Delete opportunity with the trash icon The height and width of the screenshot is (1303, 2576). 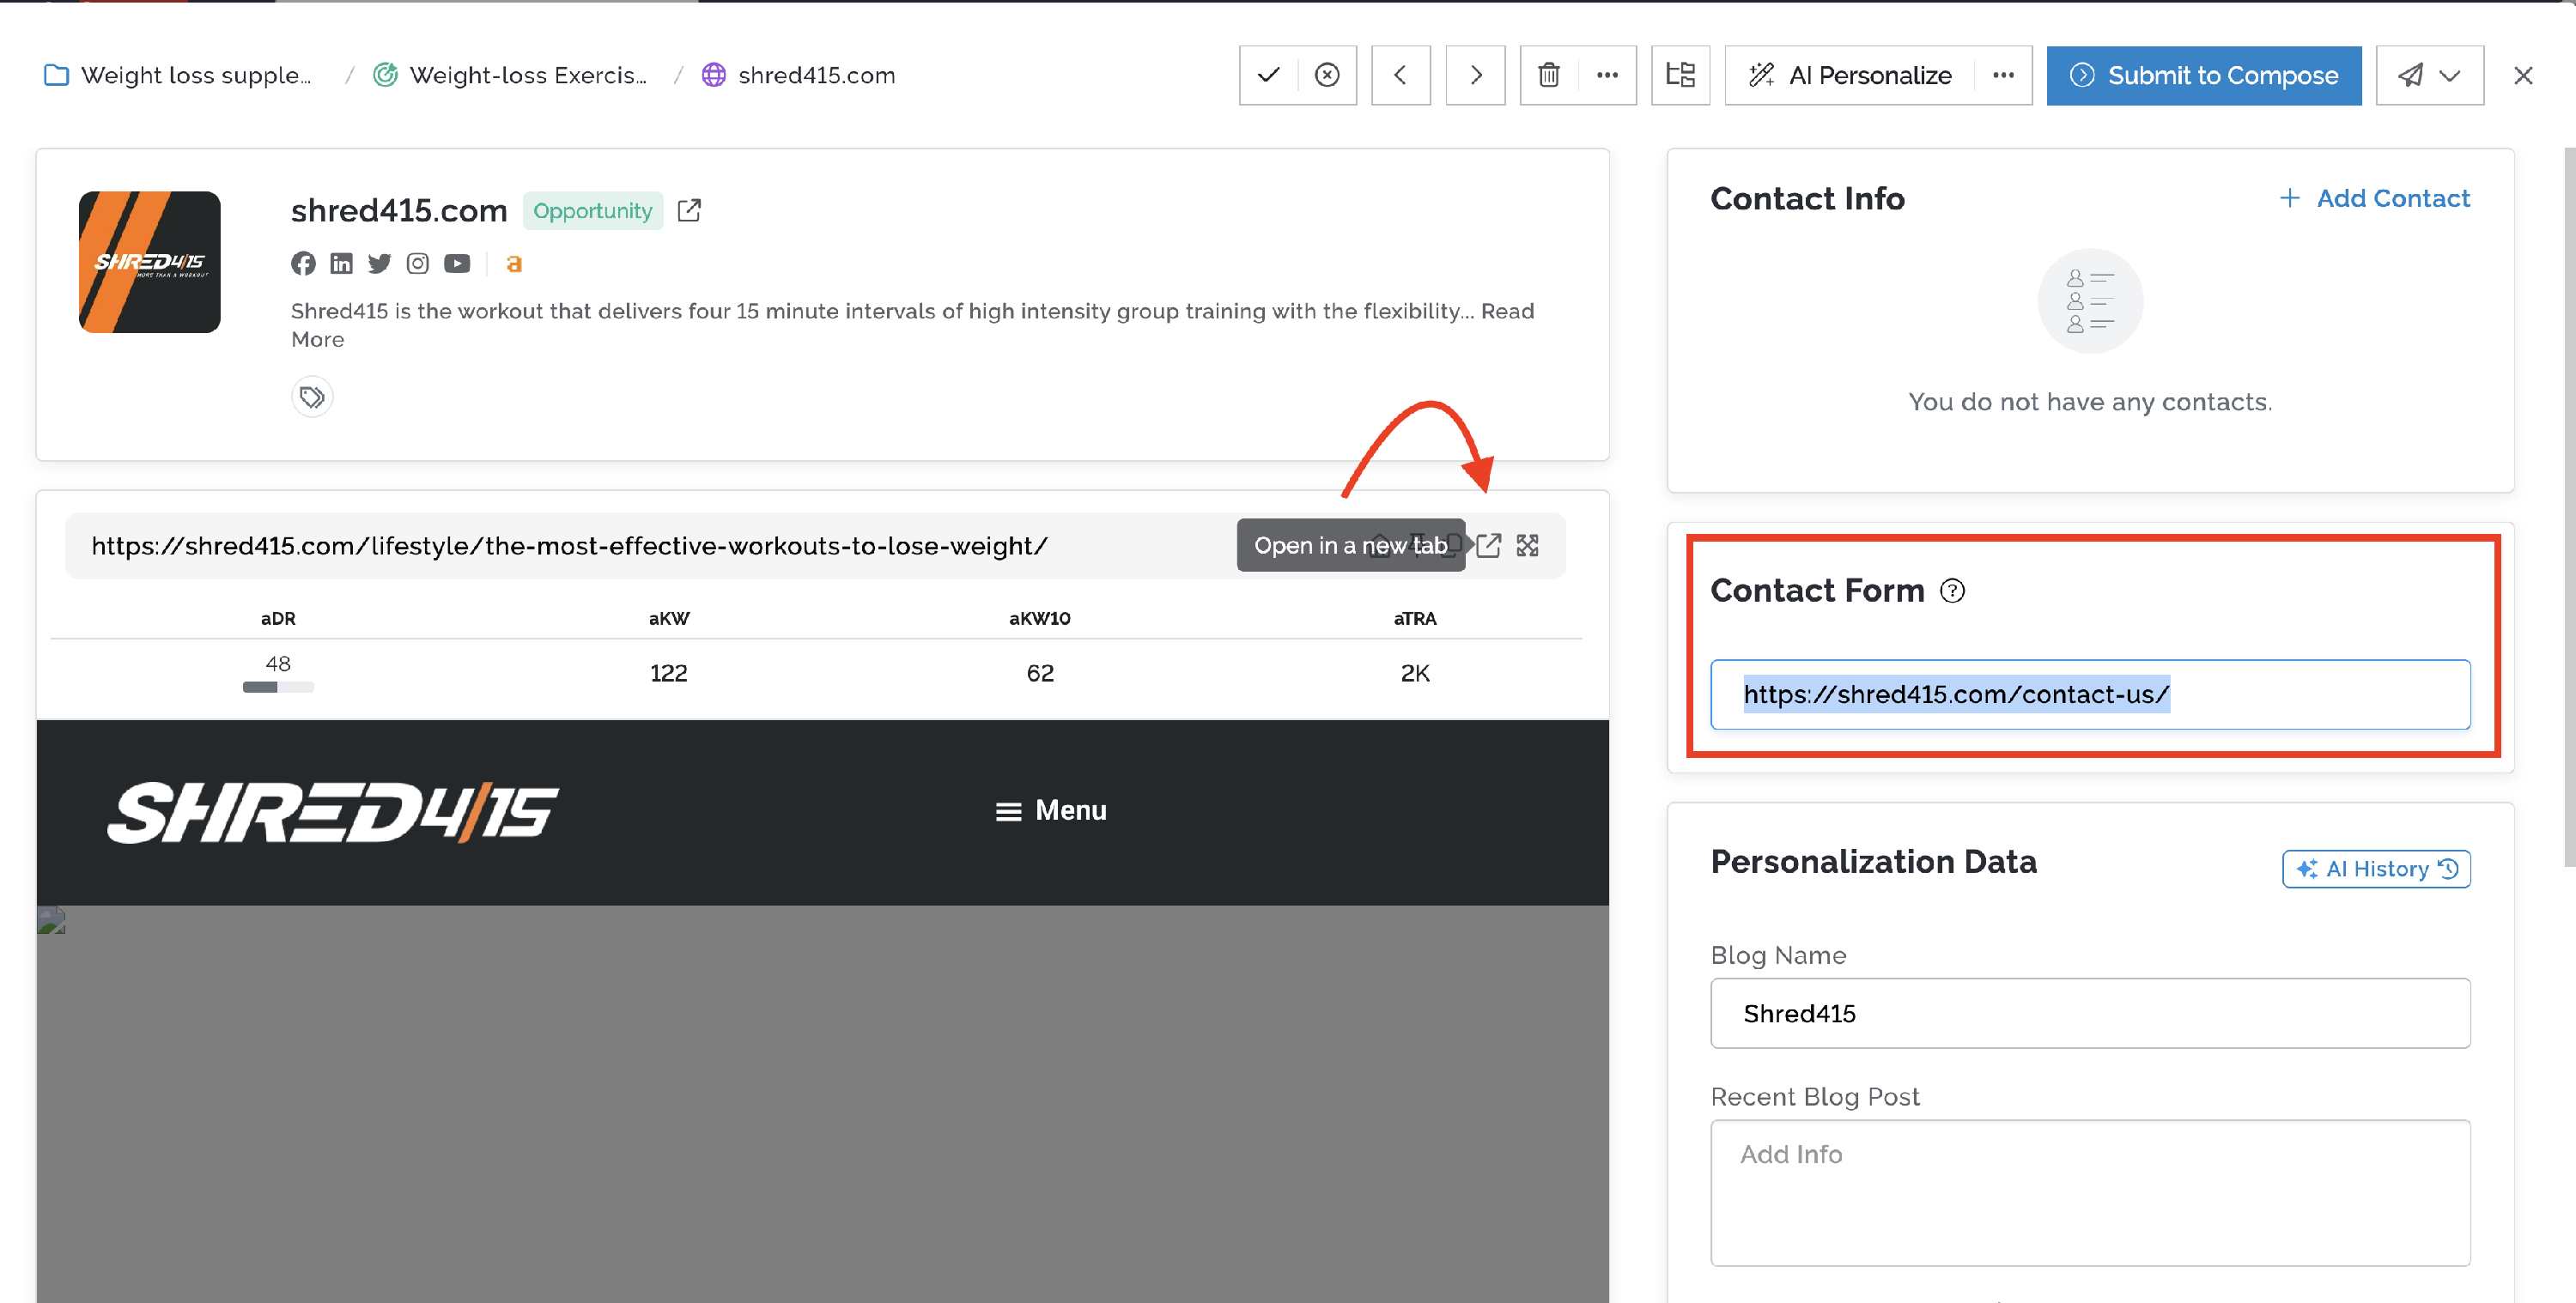point(1548,75)
